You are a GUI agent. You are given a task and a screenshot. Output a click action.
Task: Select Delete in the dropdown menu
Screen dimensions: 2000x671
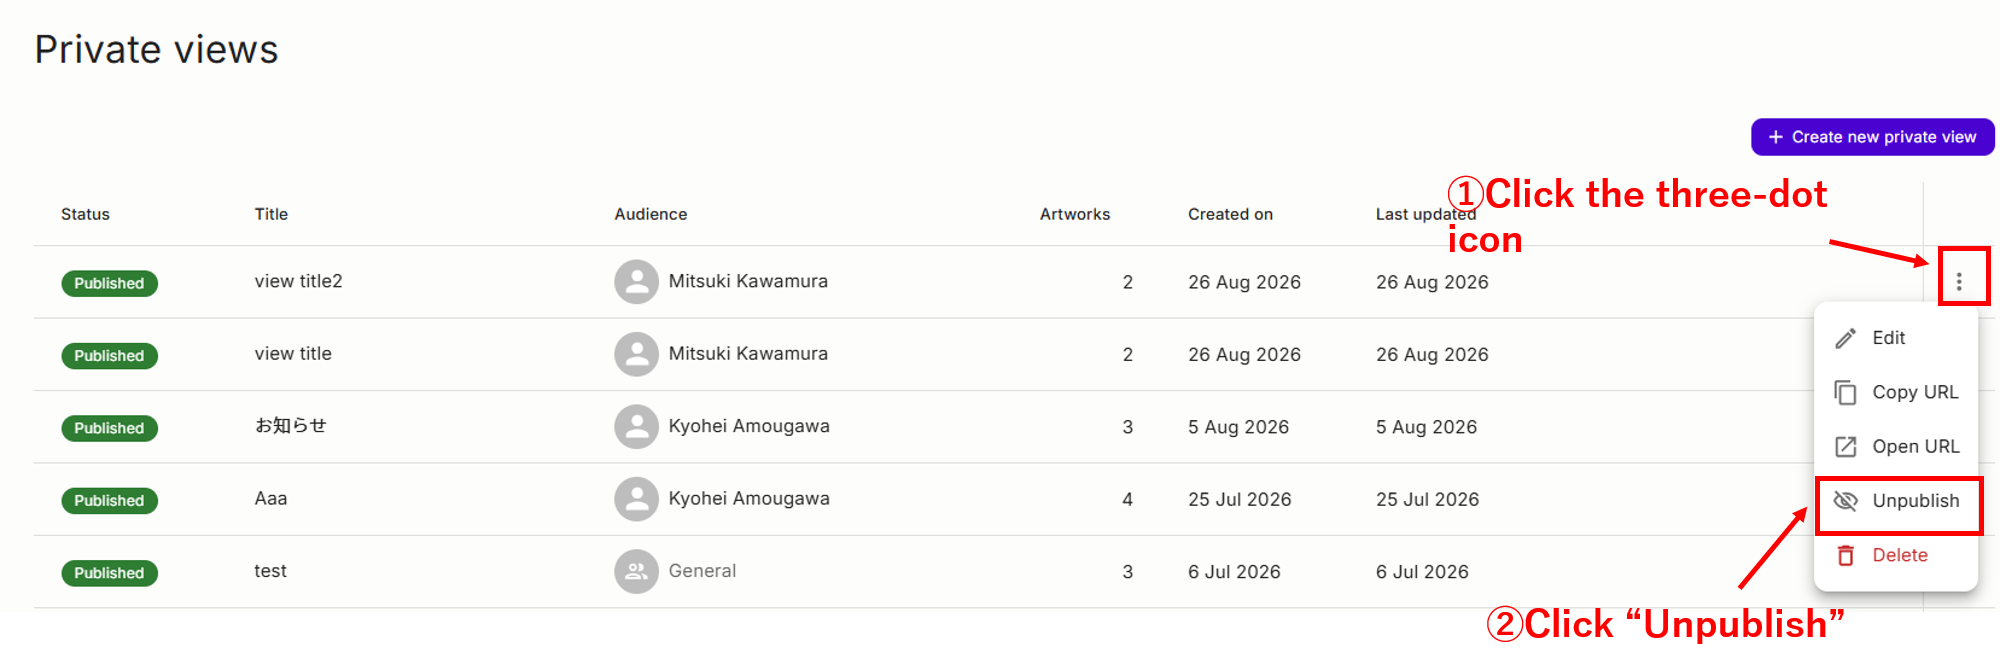pyautogui.click(x=1896, y=555)
